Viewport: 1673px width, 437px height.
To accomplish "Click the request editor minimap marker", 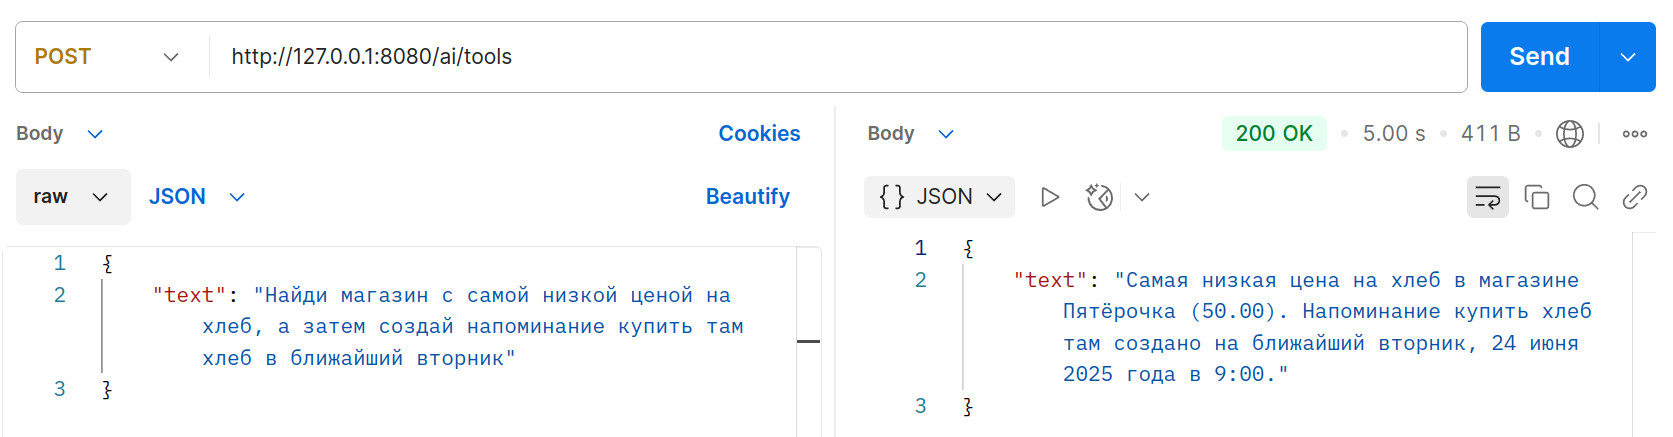I will pyautogui.click(x=808, y=342).
